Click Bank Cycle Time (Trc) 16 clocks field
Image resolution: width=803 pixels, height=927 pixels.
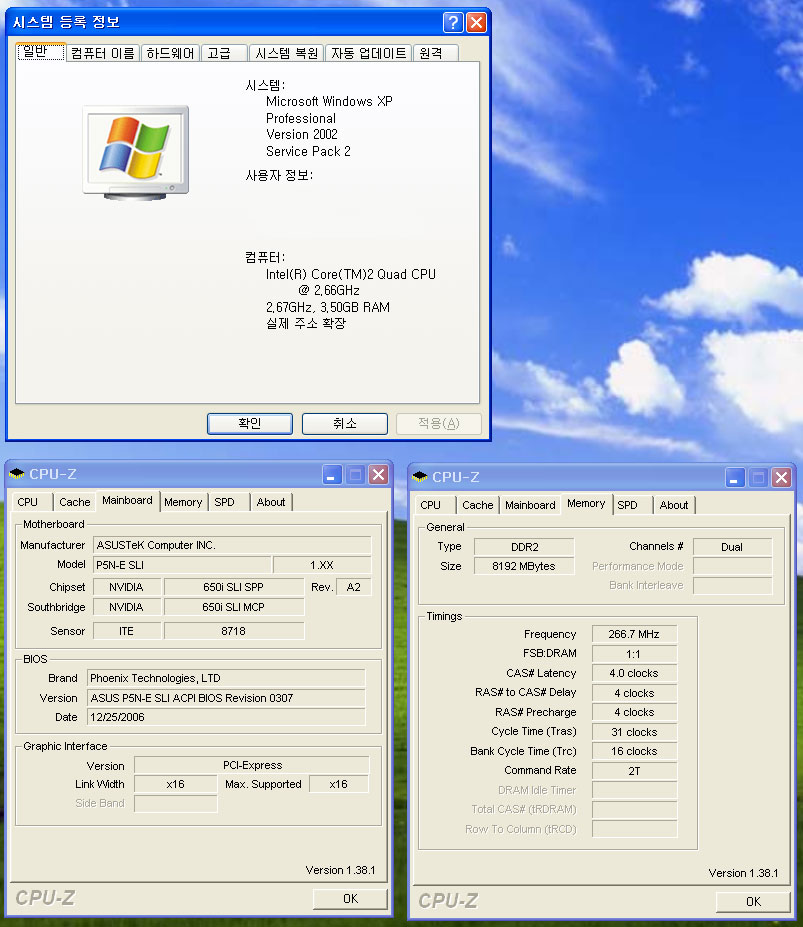click(634, 751)
